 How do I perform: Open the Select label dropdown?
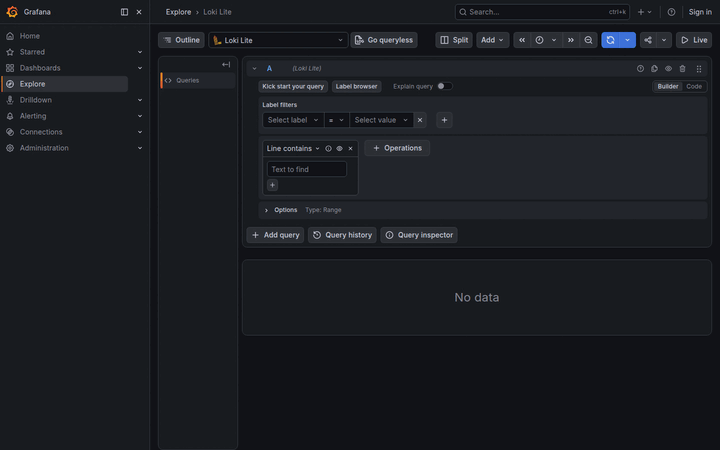point(293,120)
